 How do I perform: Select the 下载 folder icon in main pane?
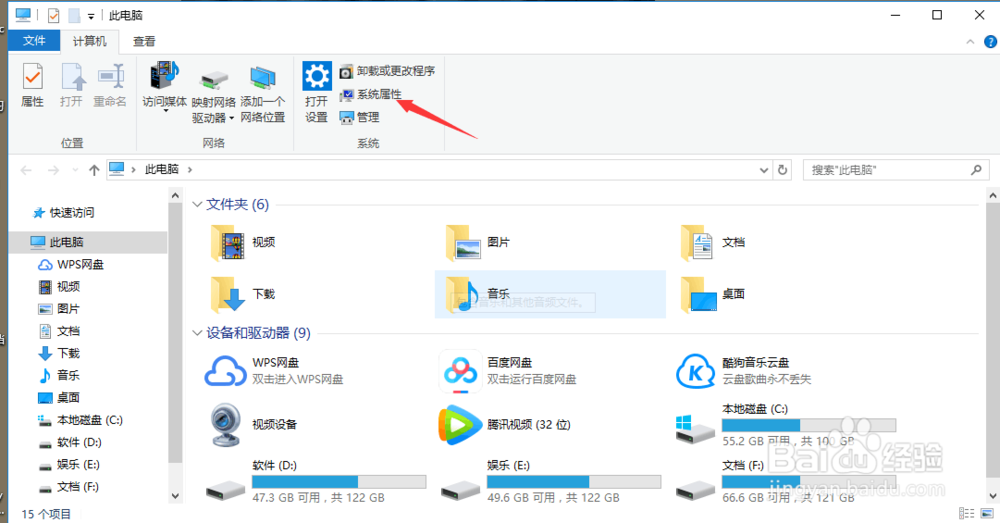pyautogui.click(x=228, y=294)
